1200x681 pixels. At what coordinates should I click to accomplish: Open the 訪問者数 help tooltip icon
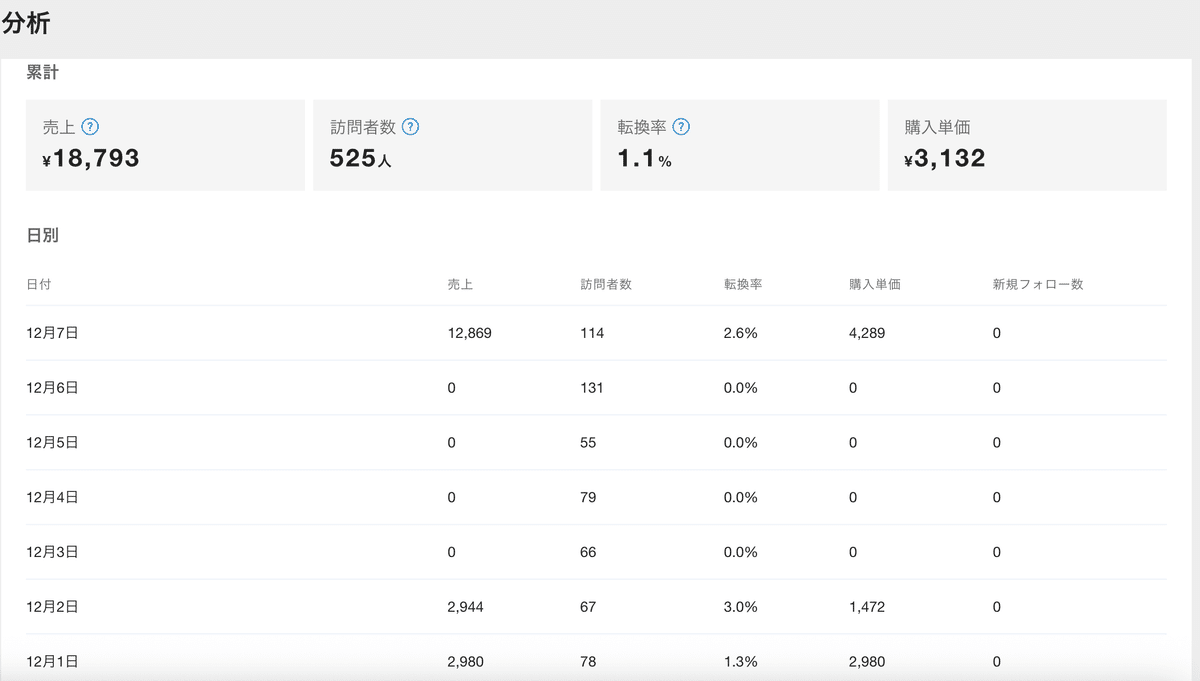point(410,127)
